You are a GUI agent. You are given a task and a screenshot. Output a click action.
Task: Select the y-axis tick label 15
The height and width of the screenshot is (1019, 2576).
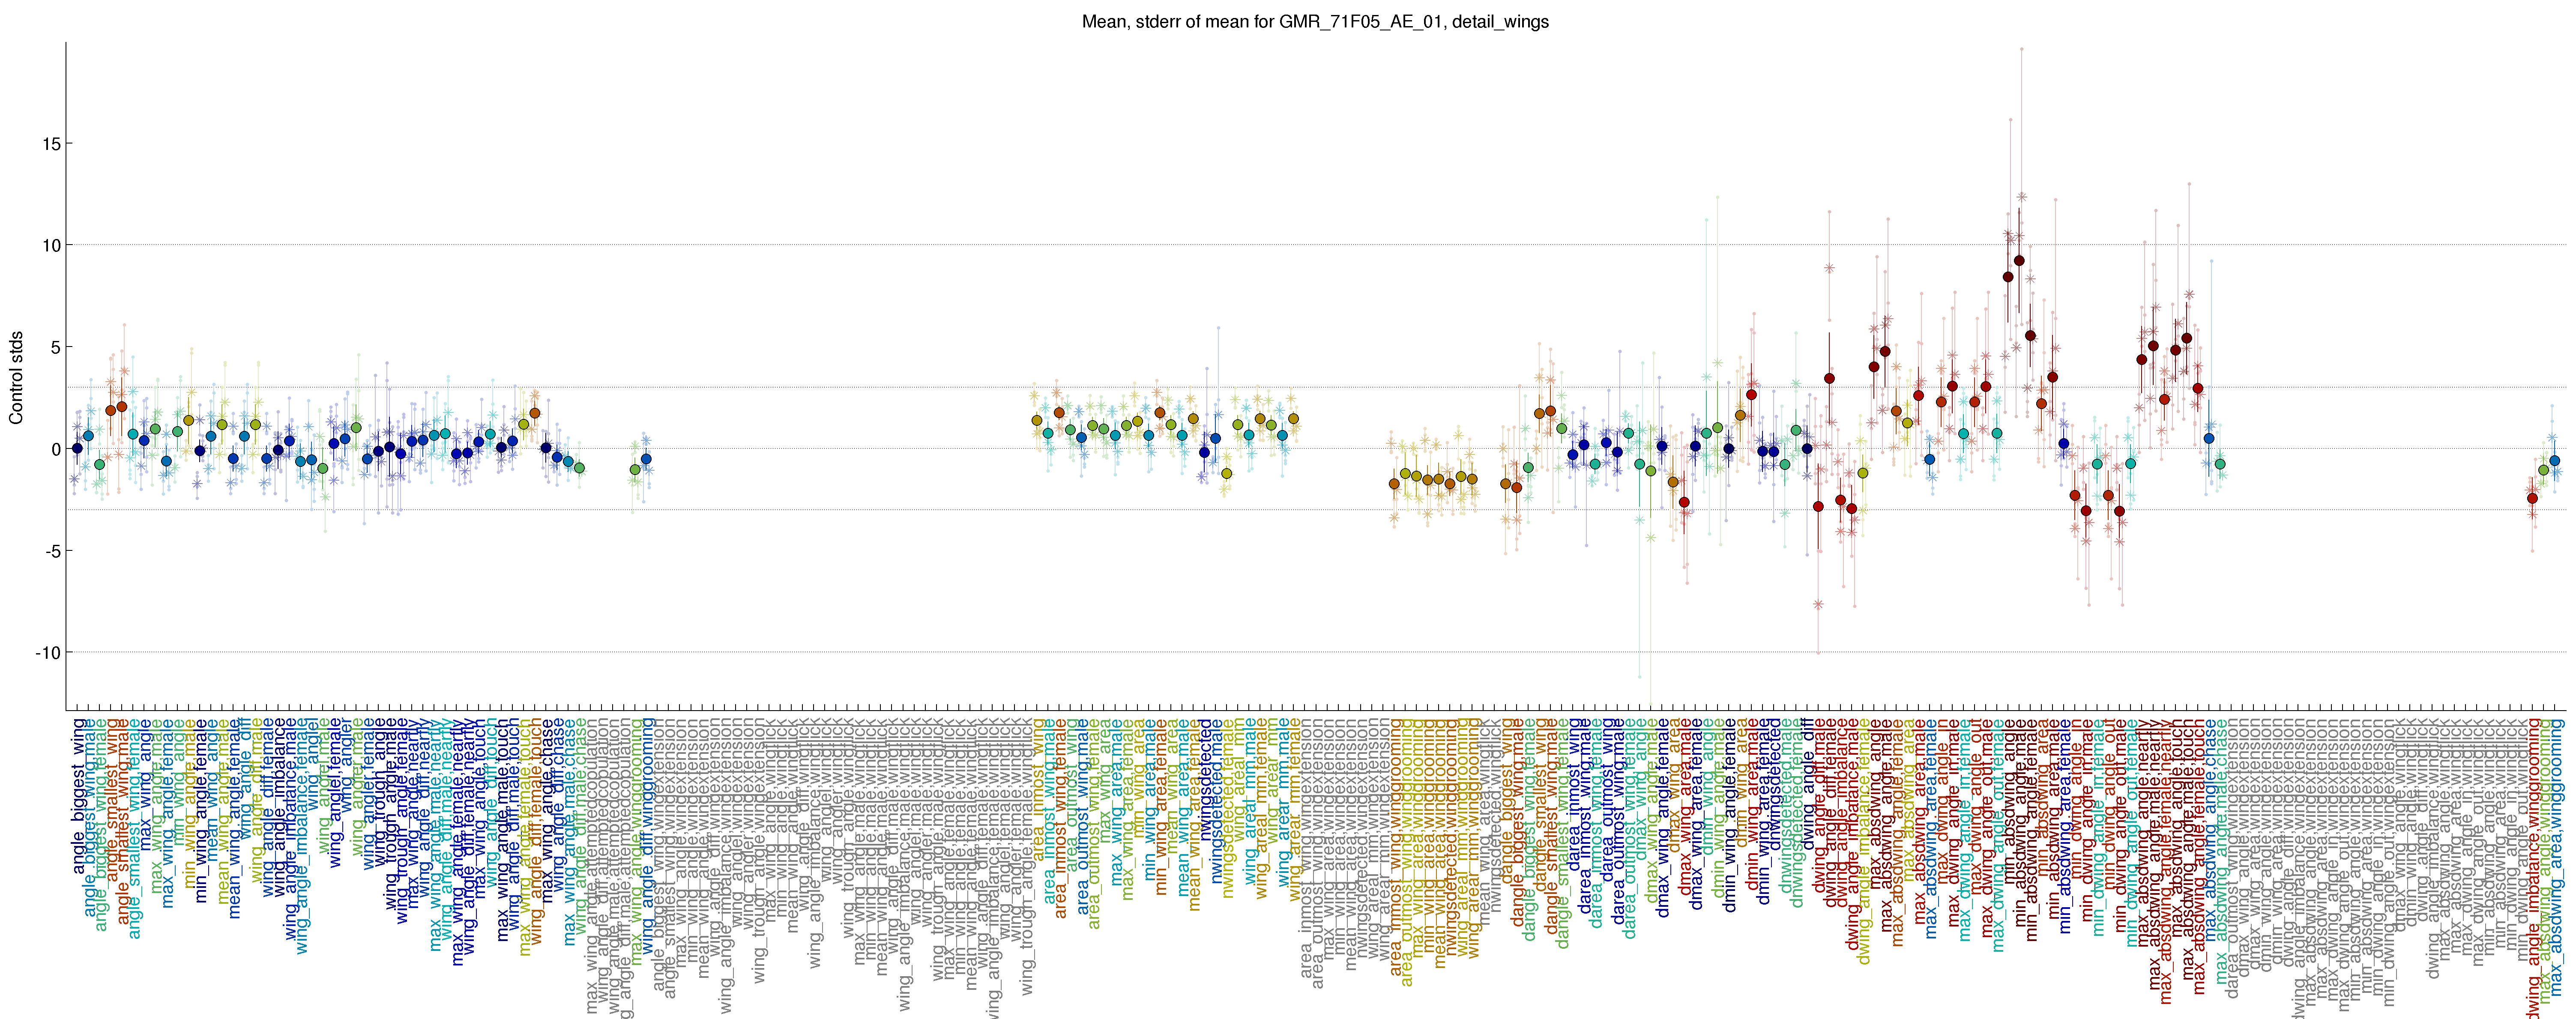click(51, 144)
